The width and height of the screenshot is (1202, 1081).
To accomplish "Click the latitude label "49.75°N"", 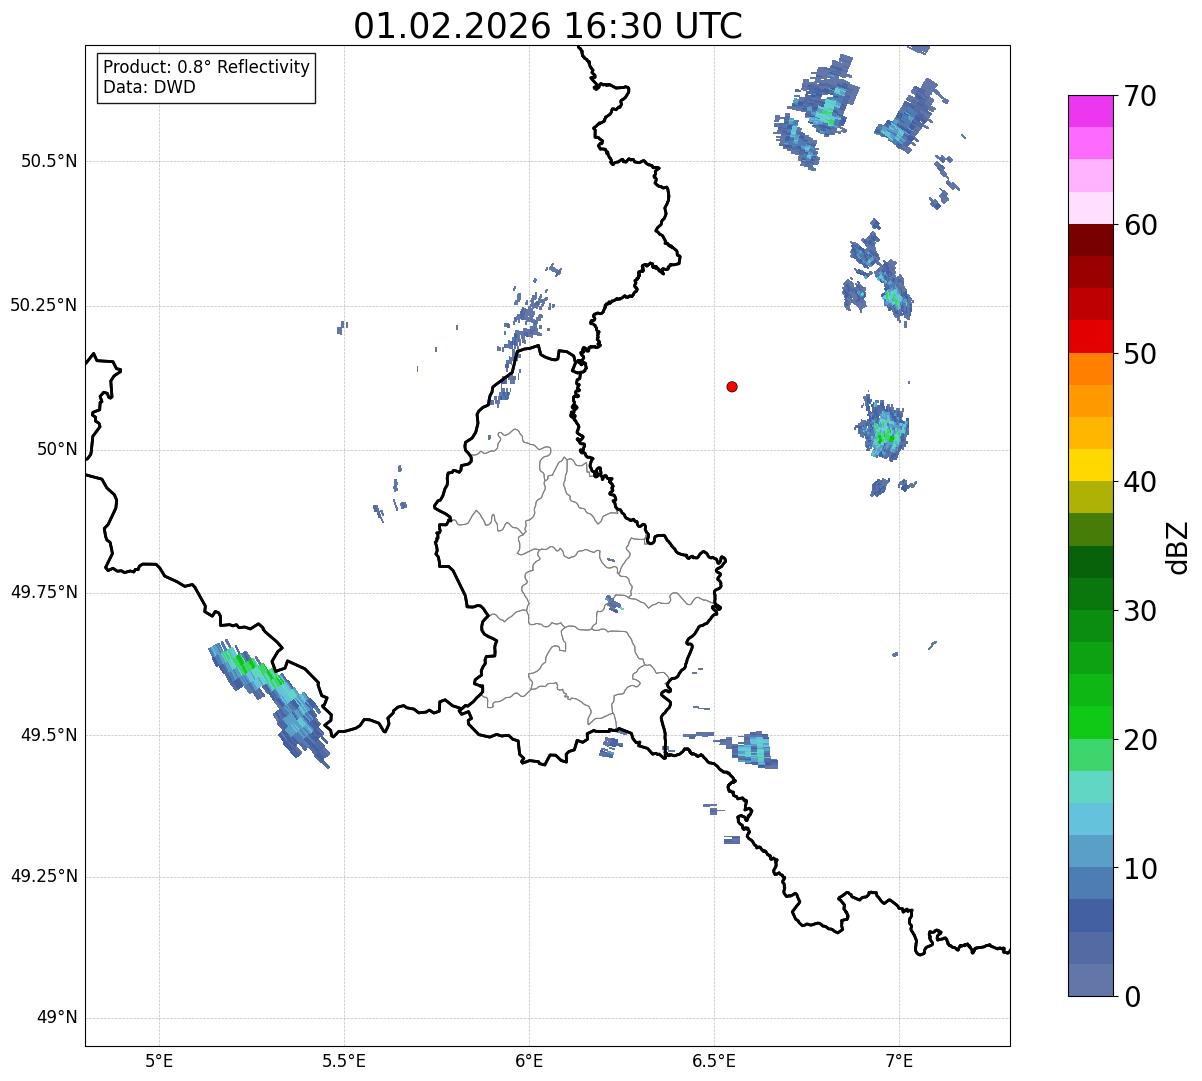I will click(44, 592).
